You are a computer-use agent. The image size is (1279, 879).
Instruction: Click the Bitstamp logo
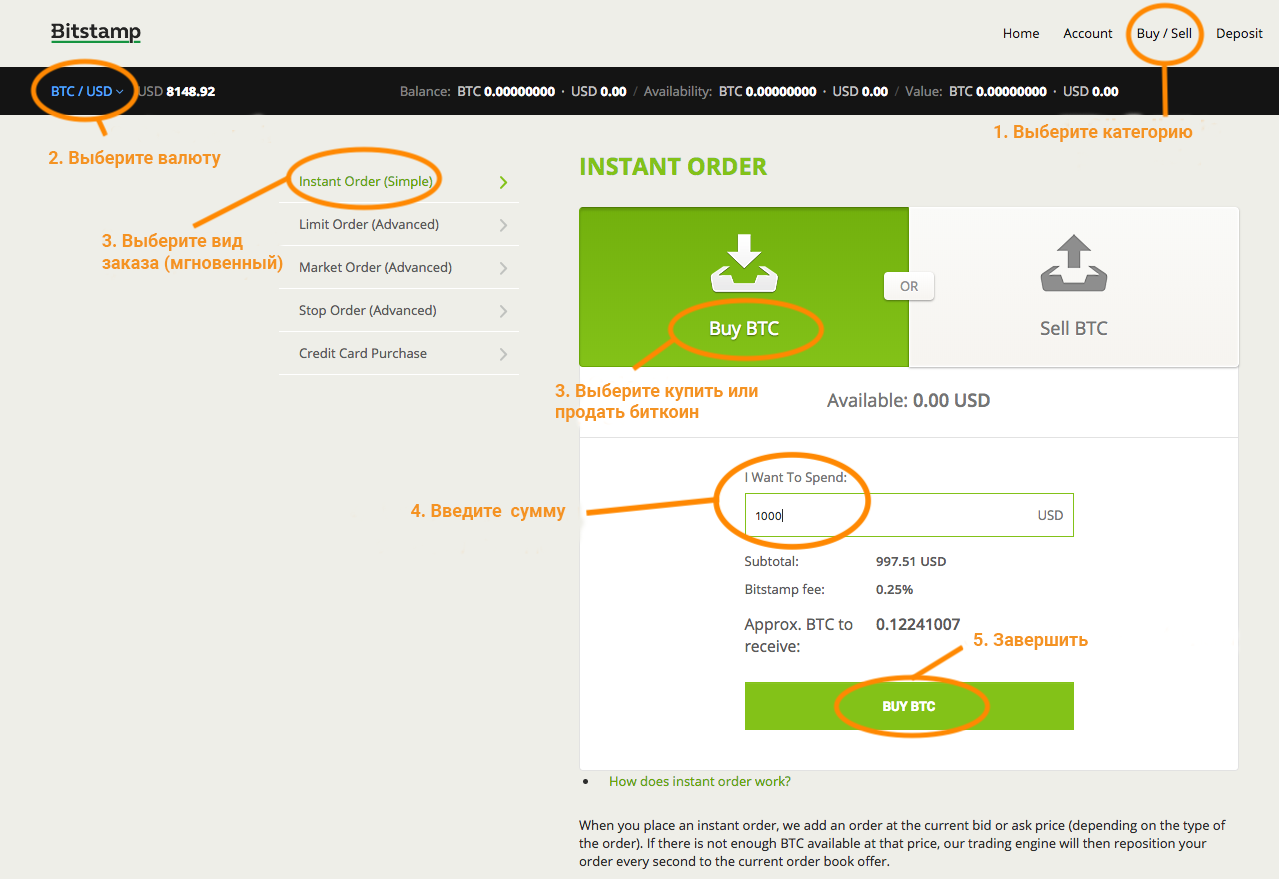pos(96,32)
